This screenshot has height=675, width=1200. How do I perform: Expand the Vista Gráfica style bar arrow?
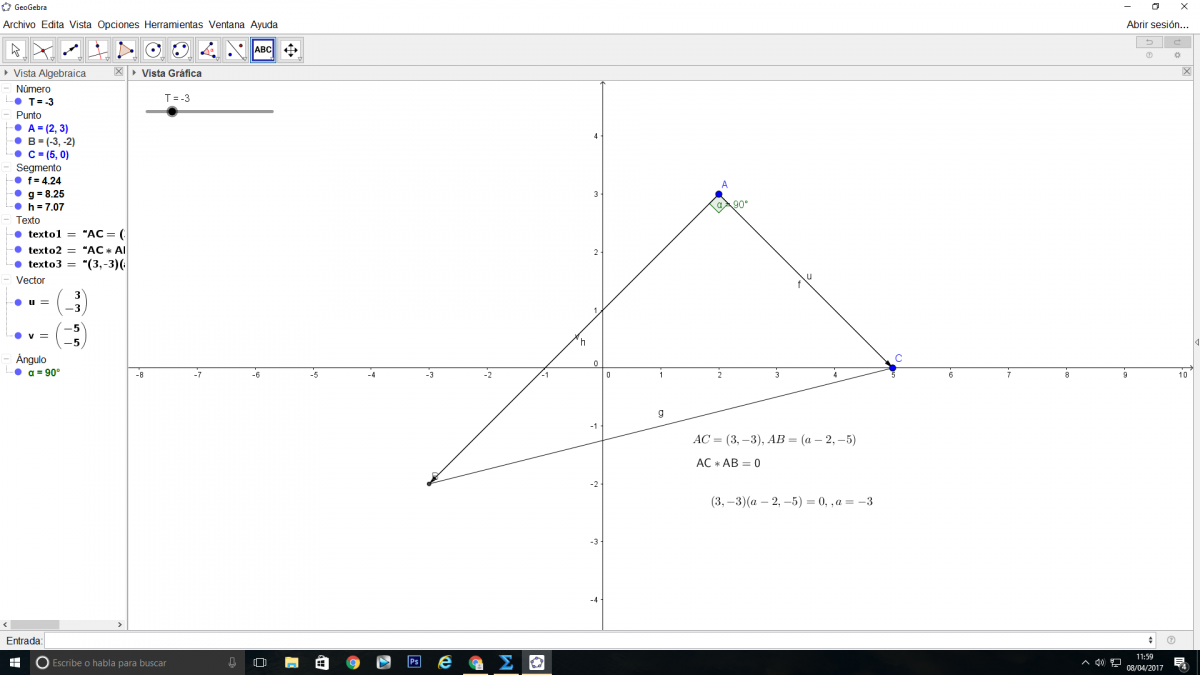[x=135, y=73]
